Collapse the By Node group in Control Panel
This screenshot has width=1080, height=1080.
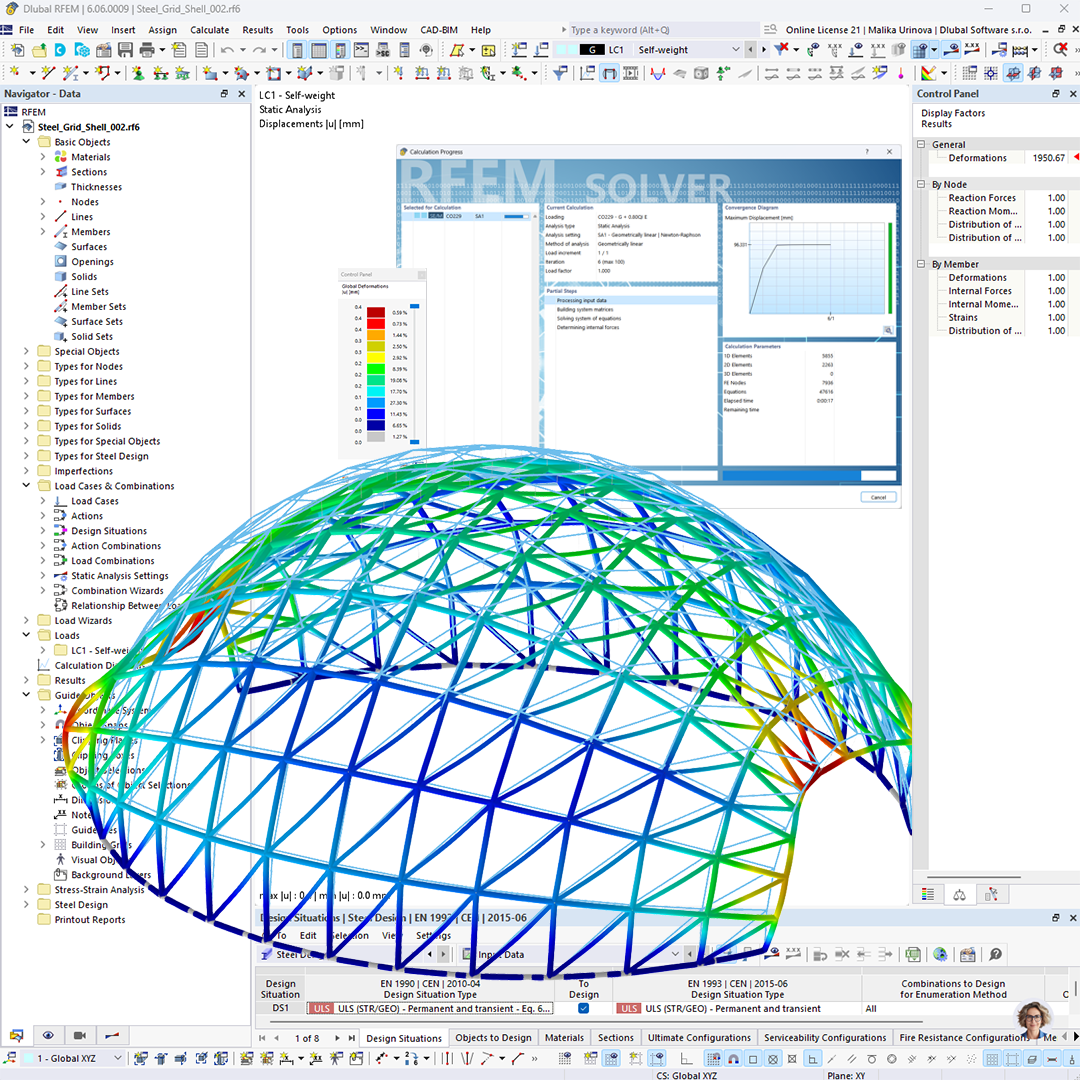click(x=921, y=185)
